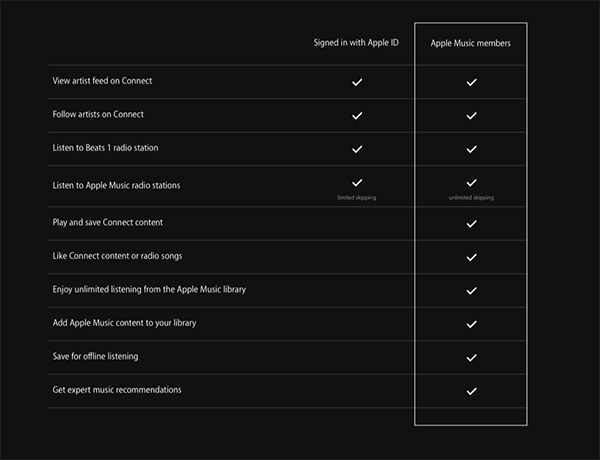Click the "View artist feed on Connect" row label
Screen dimensions: 600x460
[103, 80]
